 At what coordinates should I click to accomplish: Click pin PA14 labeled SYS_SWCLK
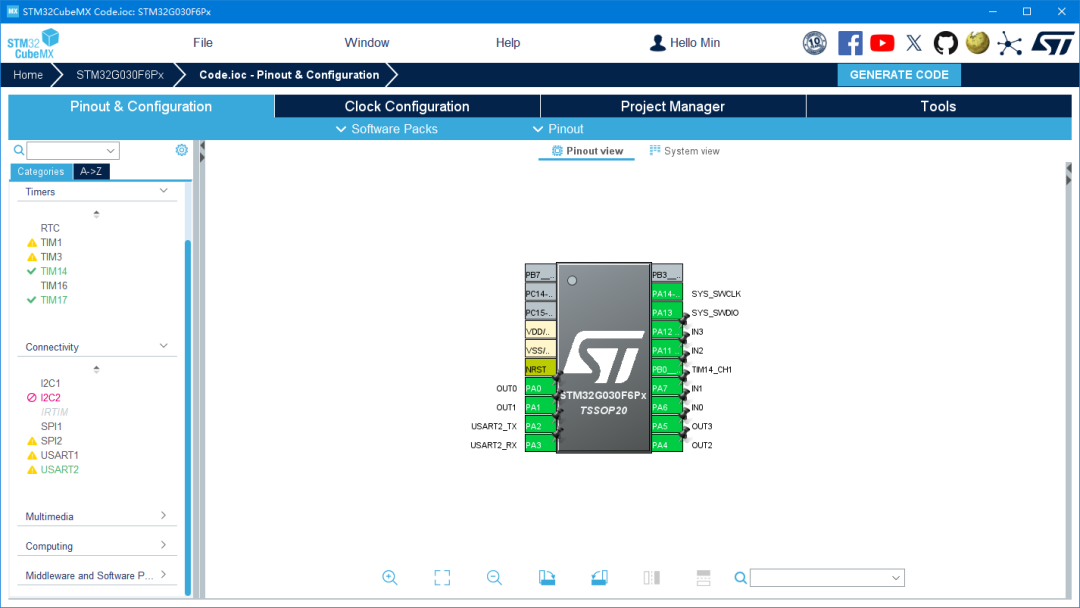pyautogui.click(x=667, y=293)
